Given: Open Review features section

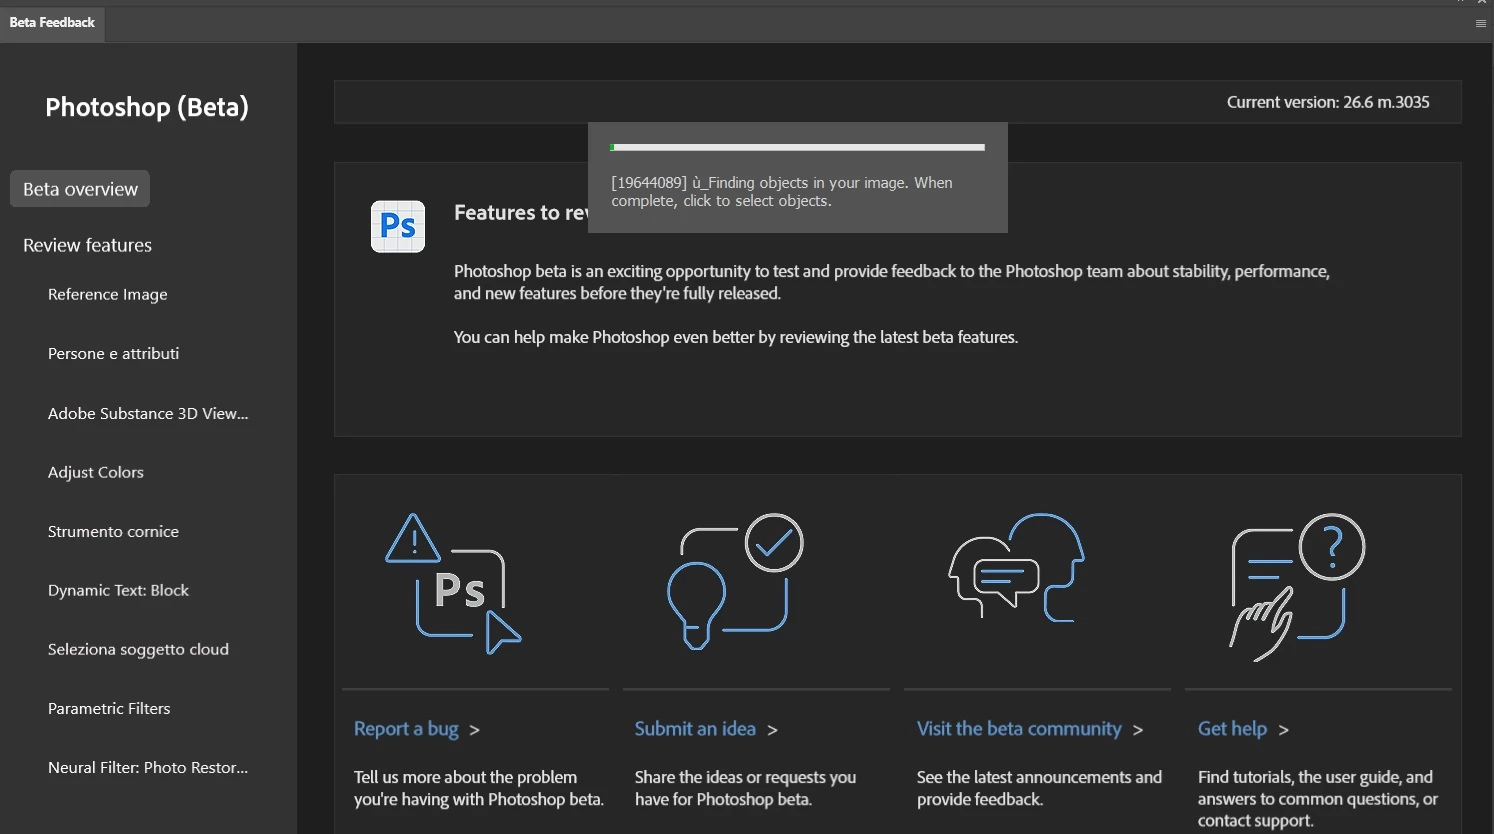Looking at the screenshot, I should coord(88,245).
